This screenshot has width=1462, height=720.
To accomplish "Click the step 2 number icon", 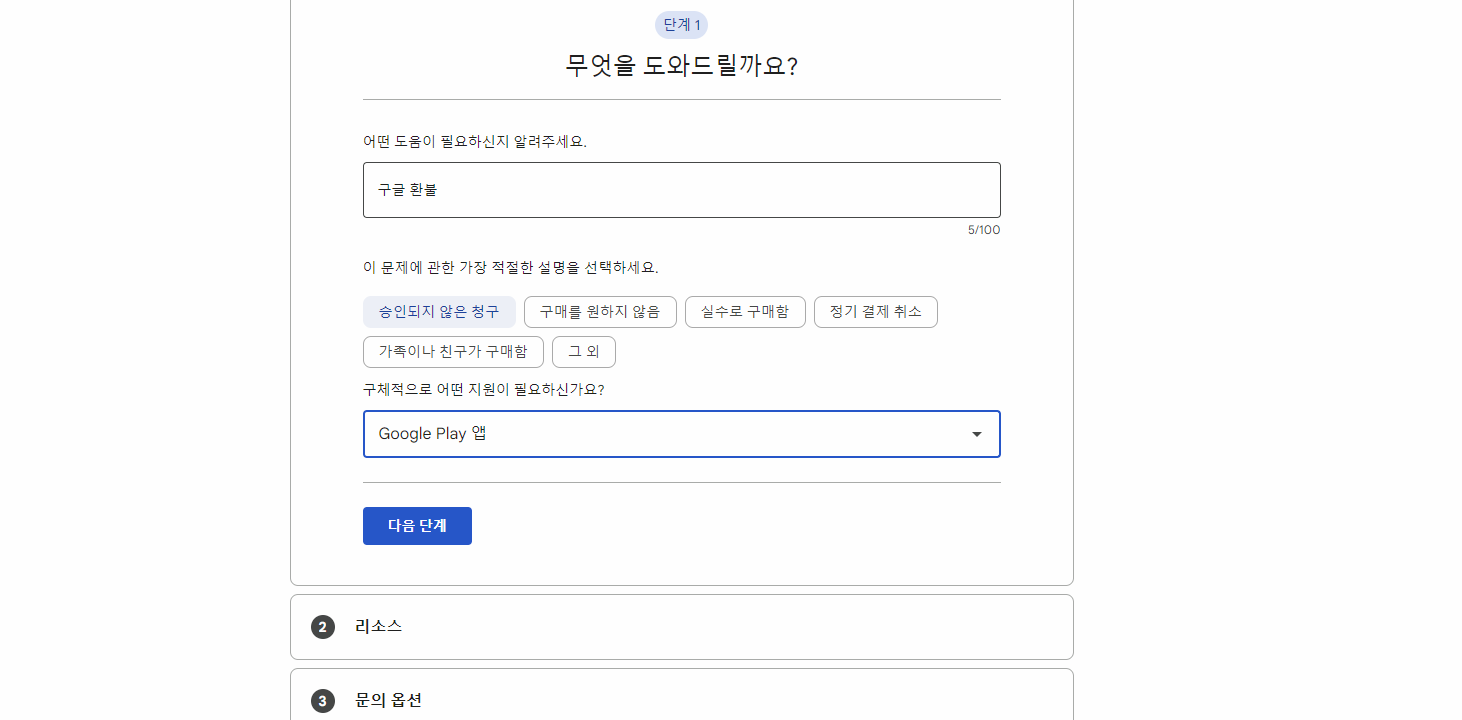I will tap(322, 626).
